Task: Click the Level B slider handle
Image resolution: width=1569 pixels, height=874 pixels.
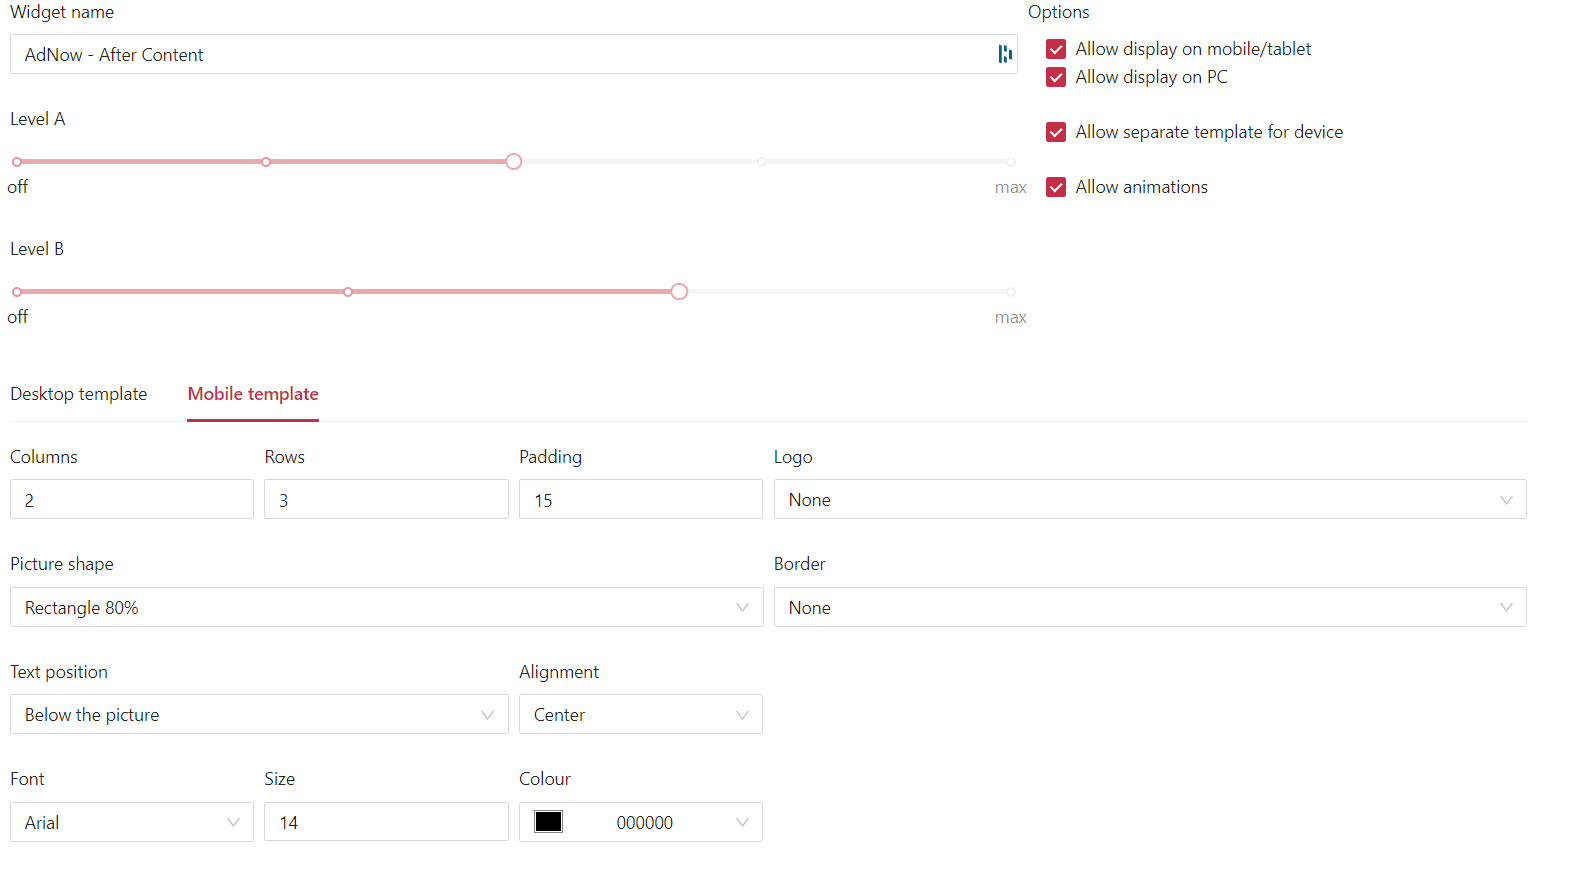Action: (679, 291)
